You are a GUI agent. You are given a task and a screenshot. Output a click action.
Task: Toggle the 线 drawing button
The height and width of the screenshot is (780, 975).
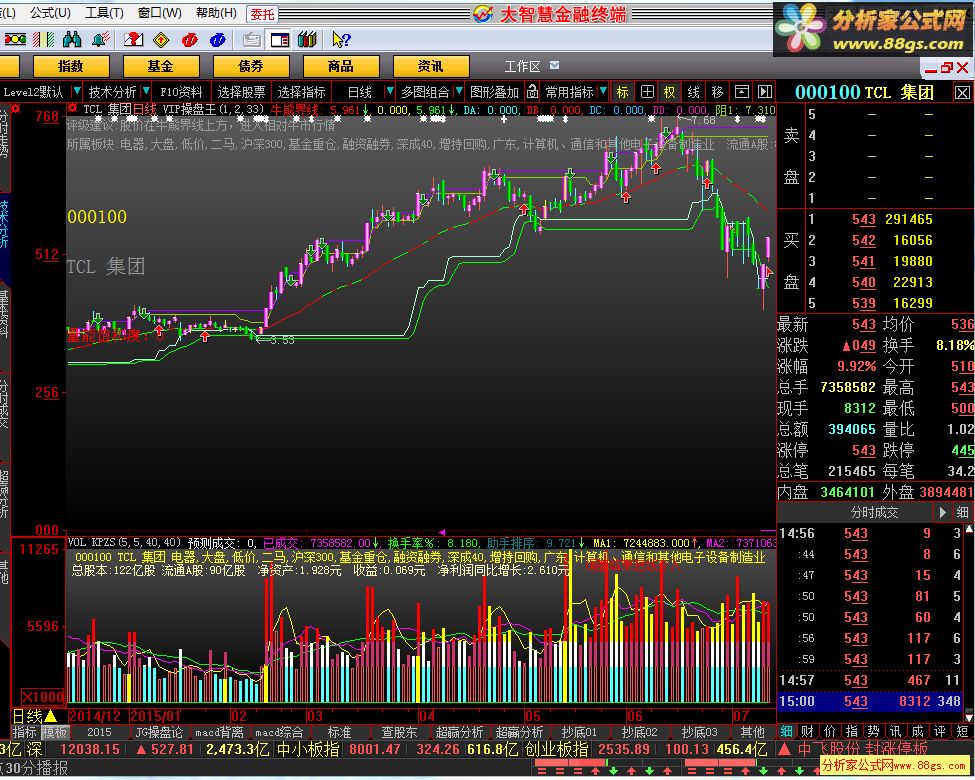[x=694, y=92]
